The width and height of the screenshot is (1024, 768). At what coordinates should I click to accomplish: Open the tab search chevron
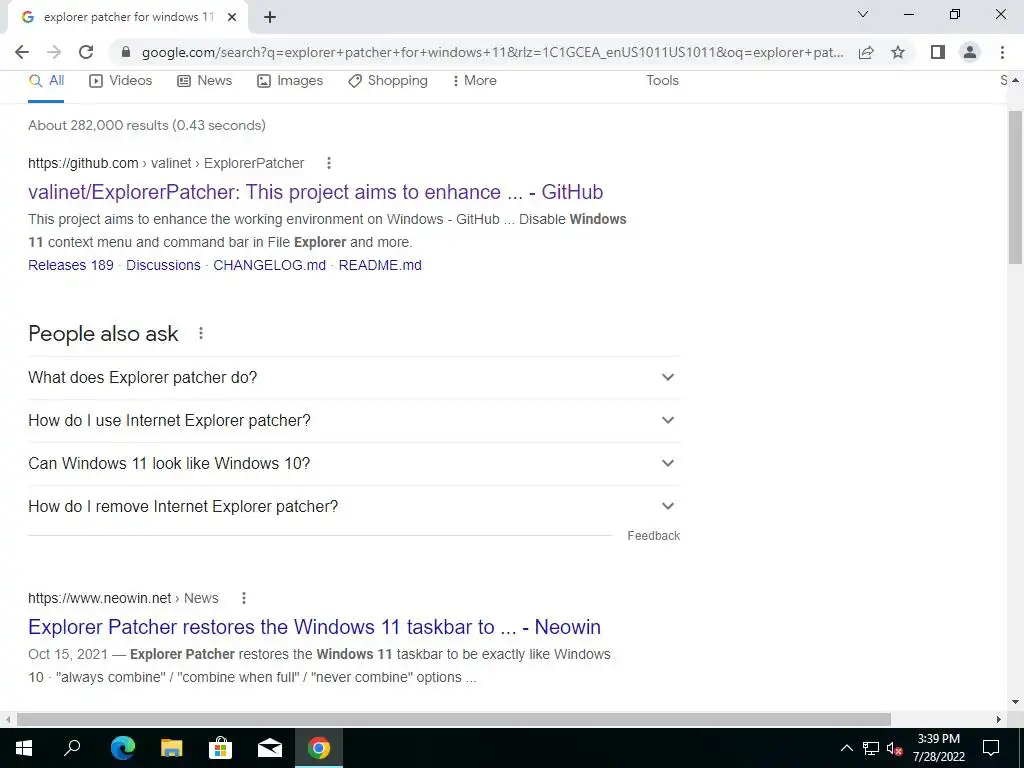coord(863,14)
